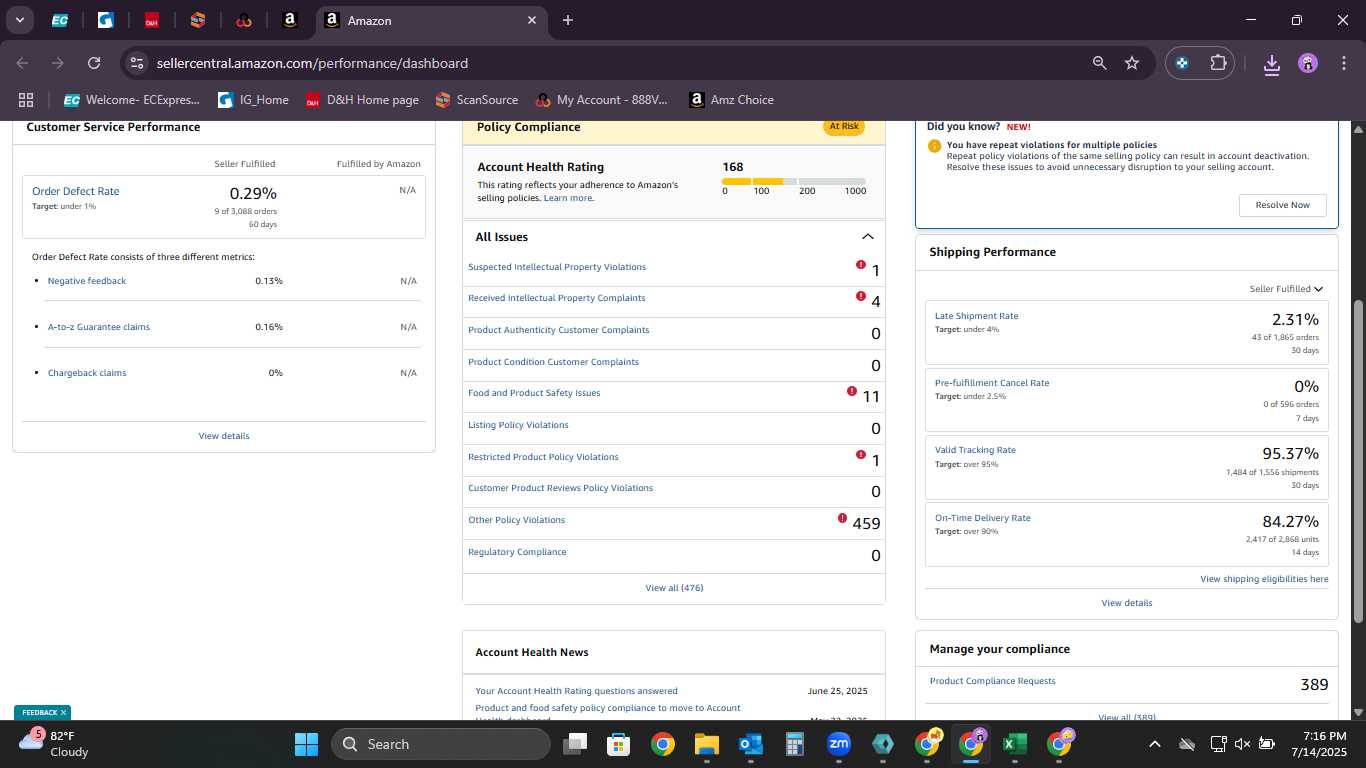1366x768 pixels.
Task: Open the Seller Fulfilled shipping dropdown
Action: click(x=1286, y=289)
